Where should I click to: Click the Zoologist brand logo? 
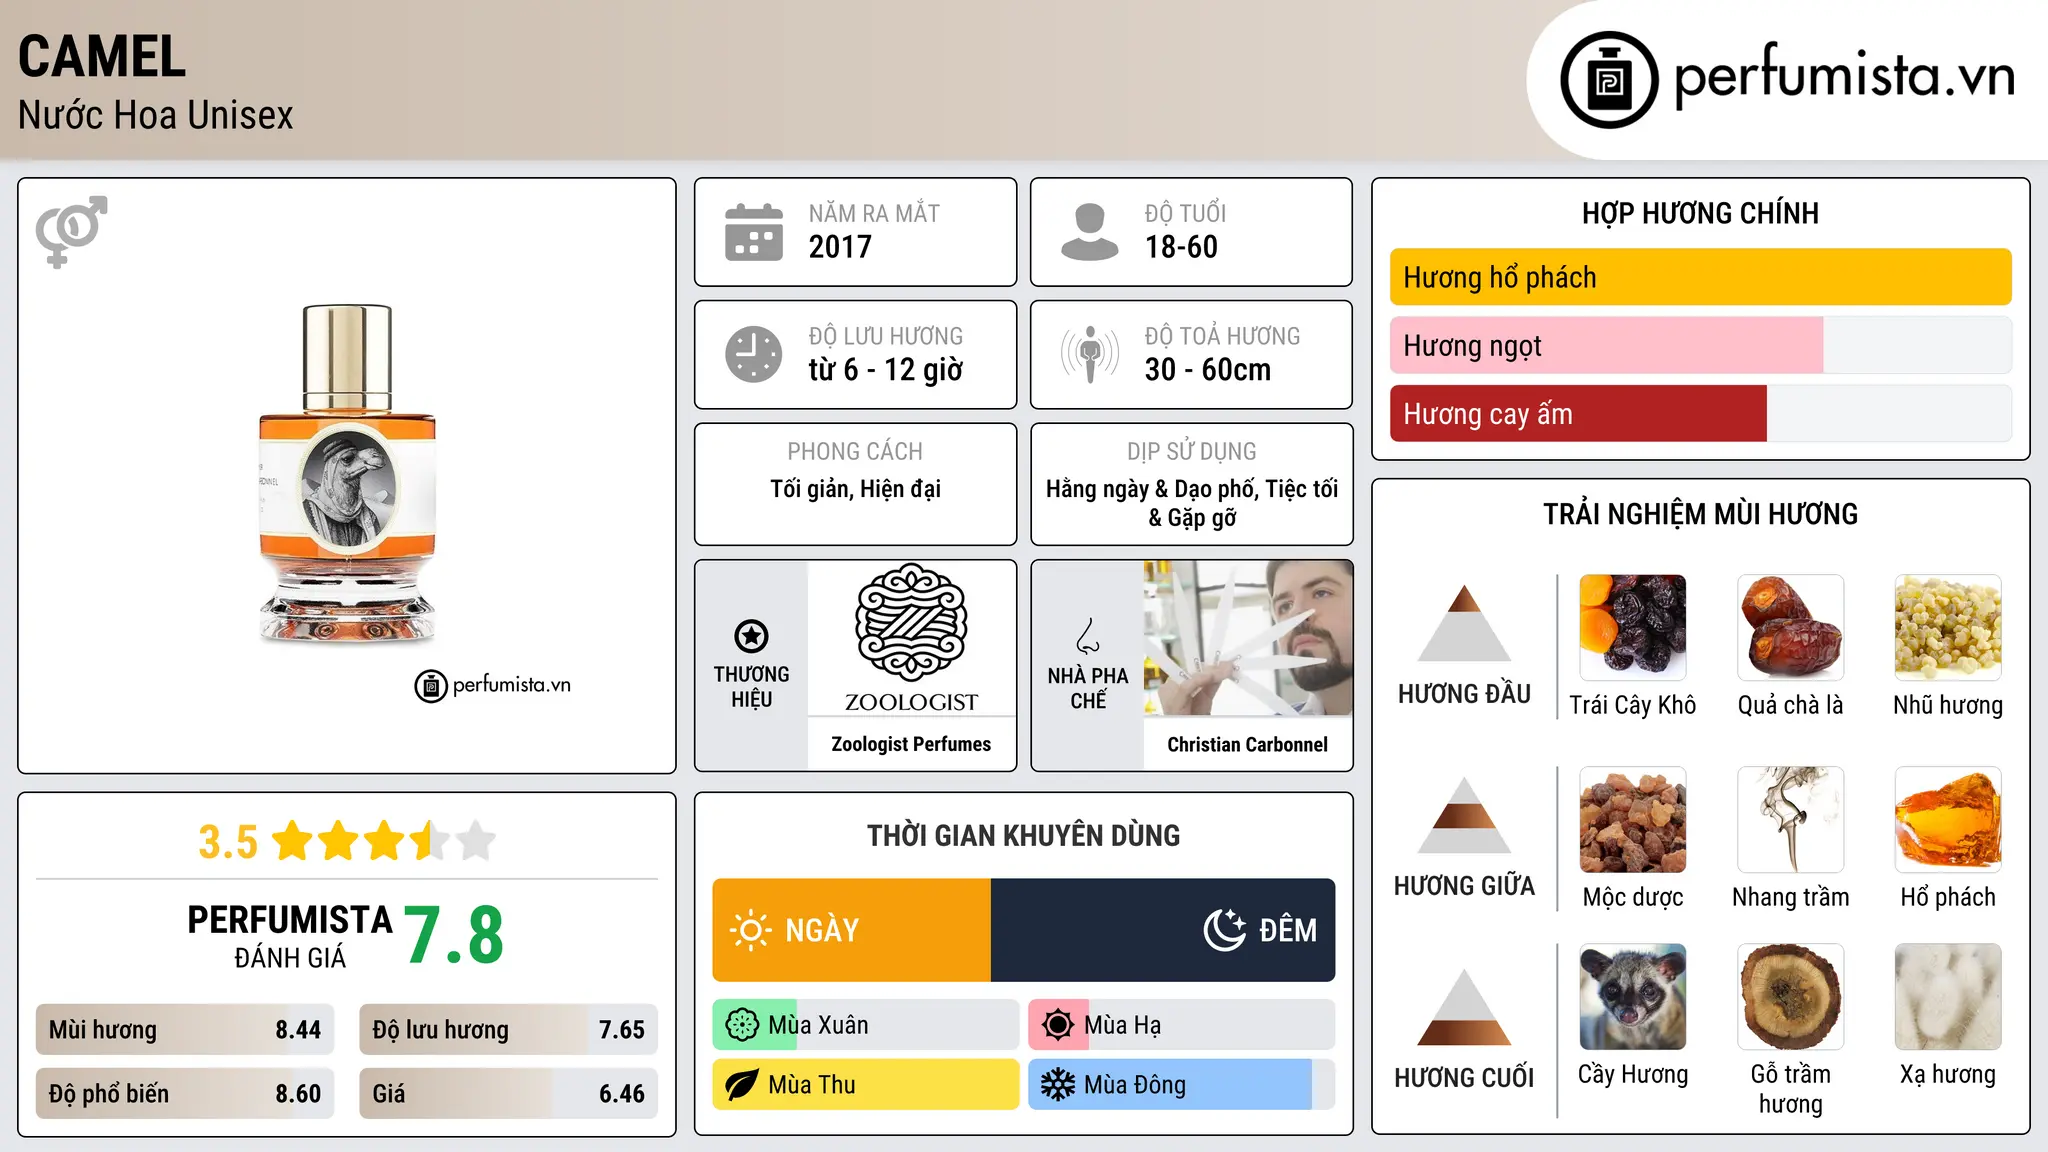[911, 638]
